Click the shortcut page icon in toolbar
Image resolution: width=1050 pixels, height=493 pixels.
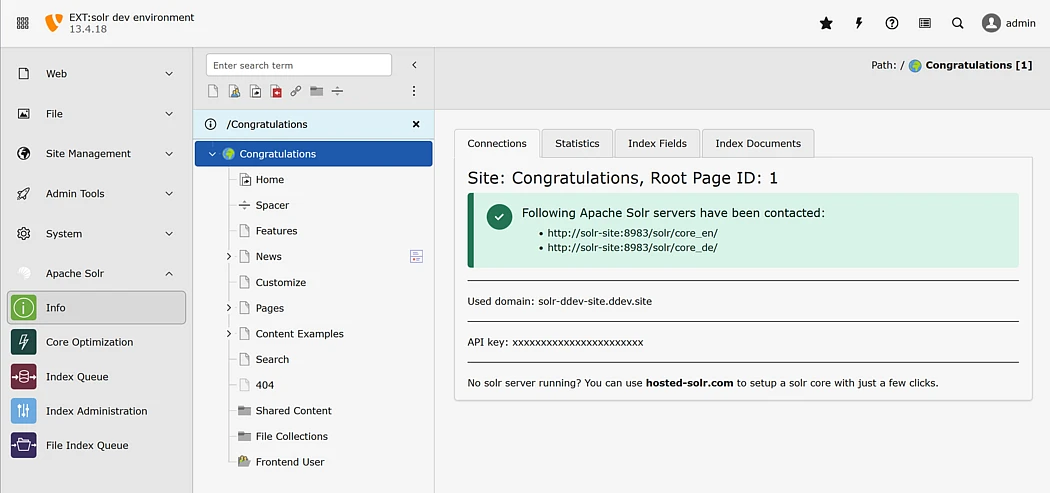click(255, 91)
